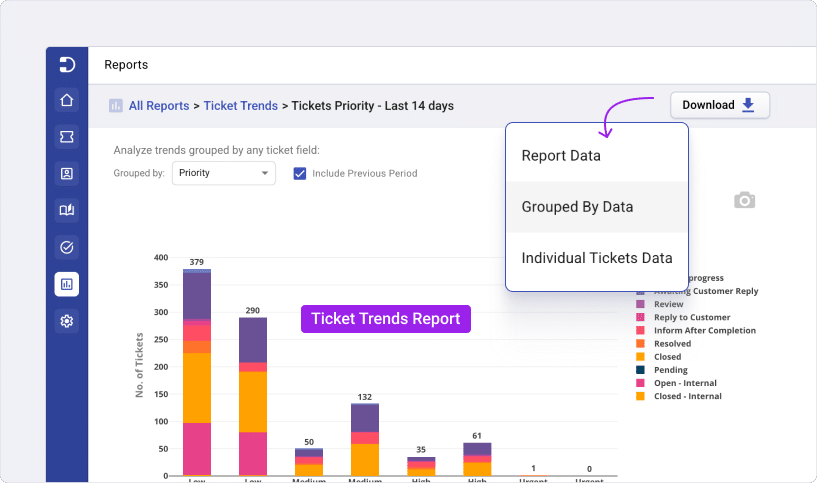Toggle the Resolved legend swatch
817x483 pixels.
[640, 343]
